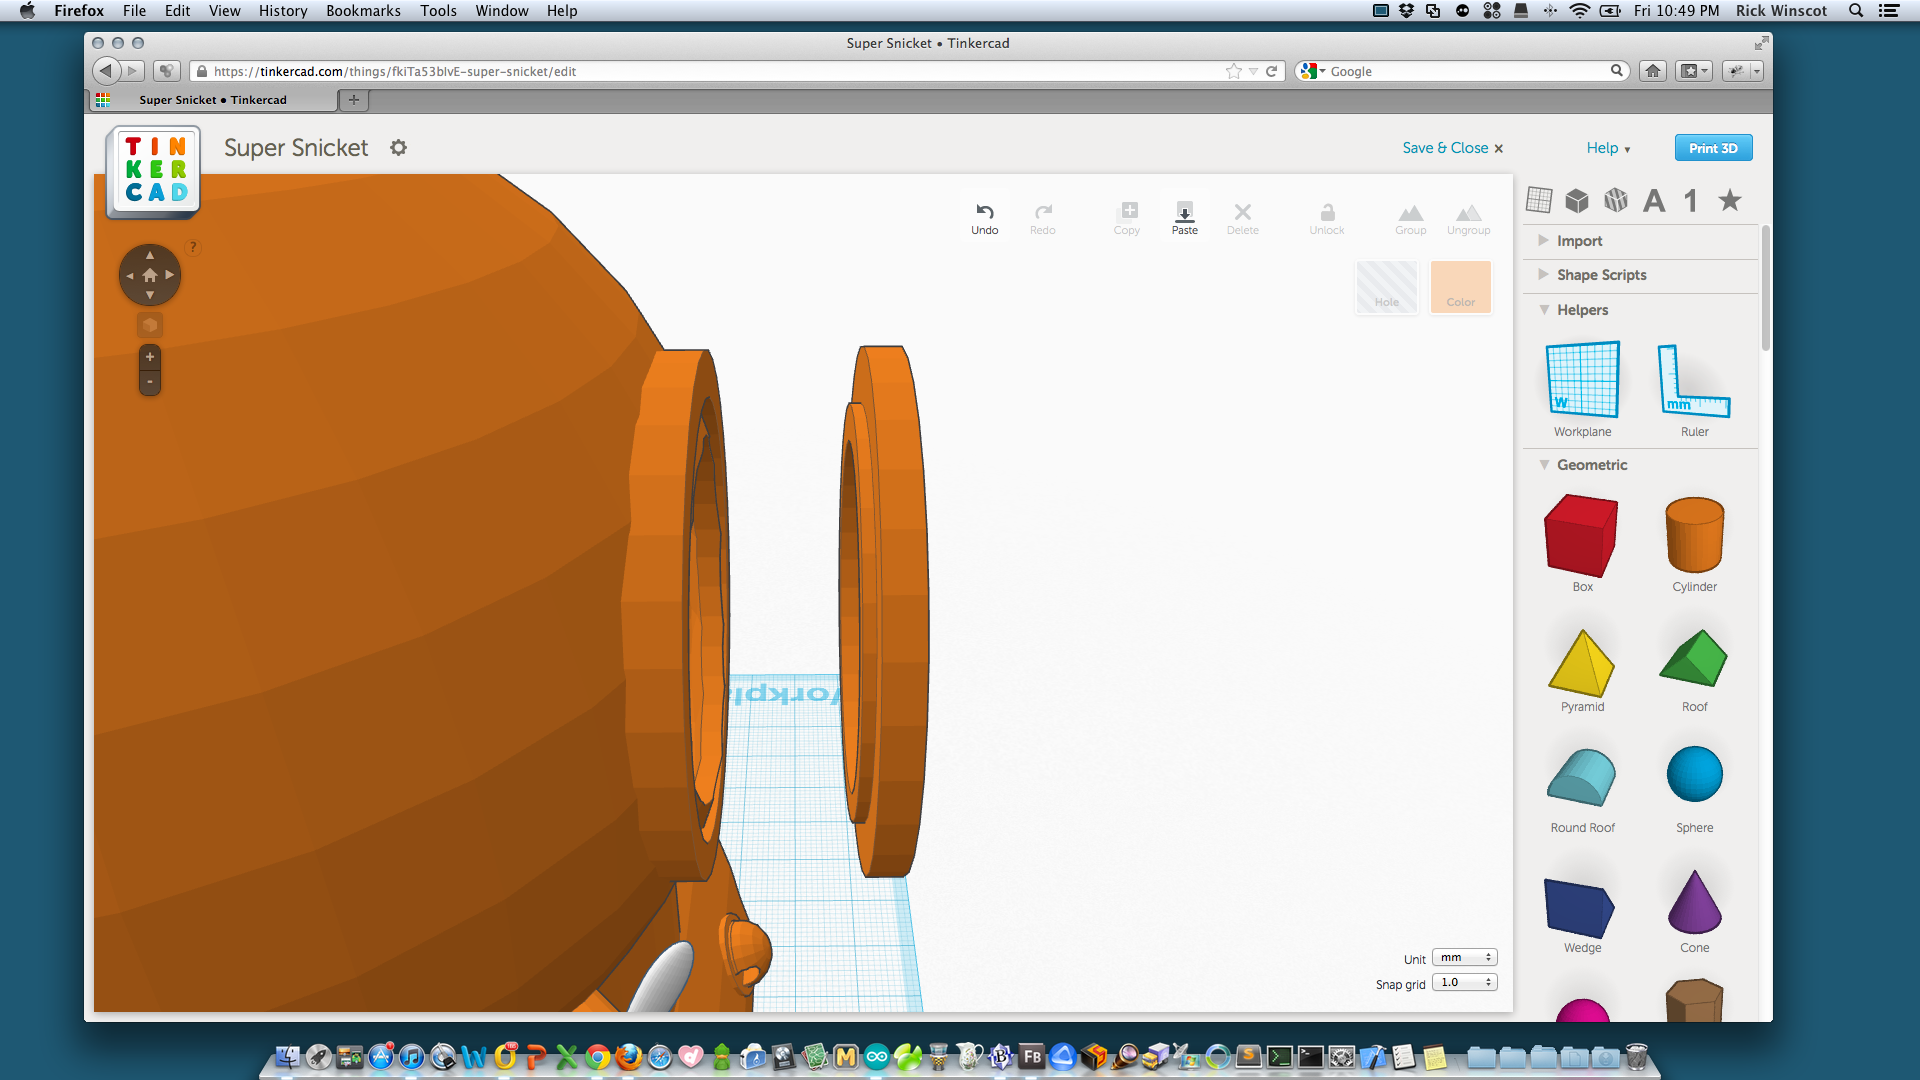
Task: Show the grid category in shapes panel
Action: 1539,200
